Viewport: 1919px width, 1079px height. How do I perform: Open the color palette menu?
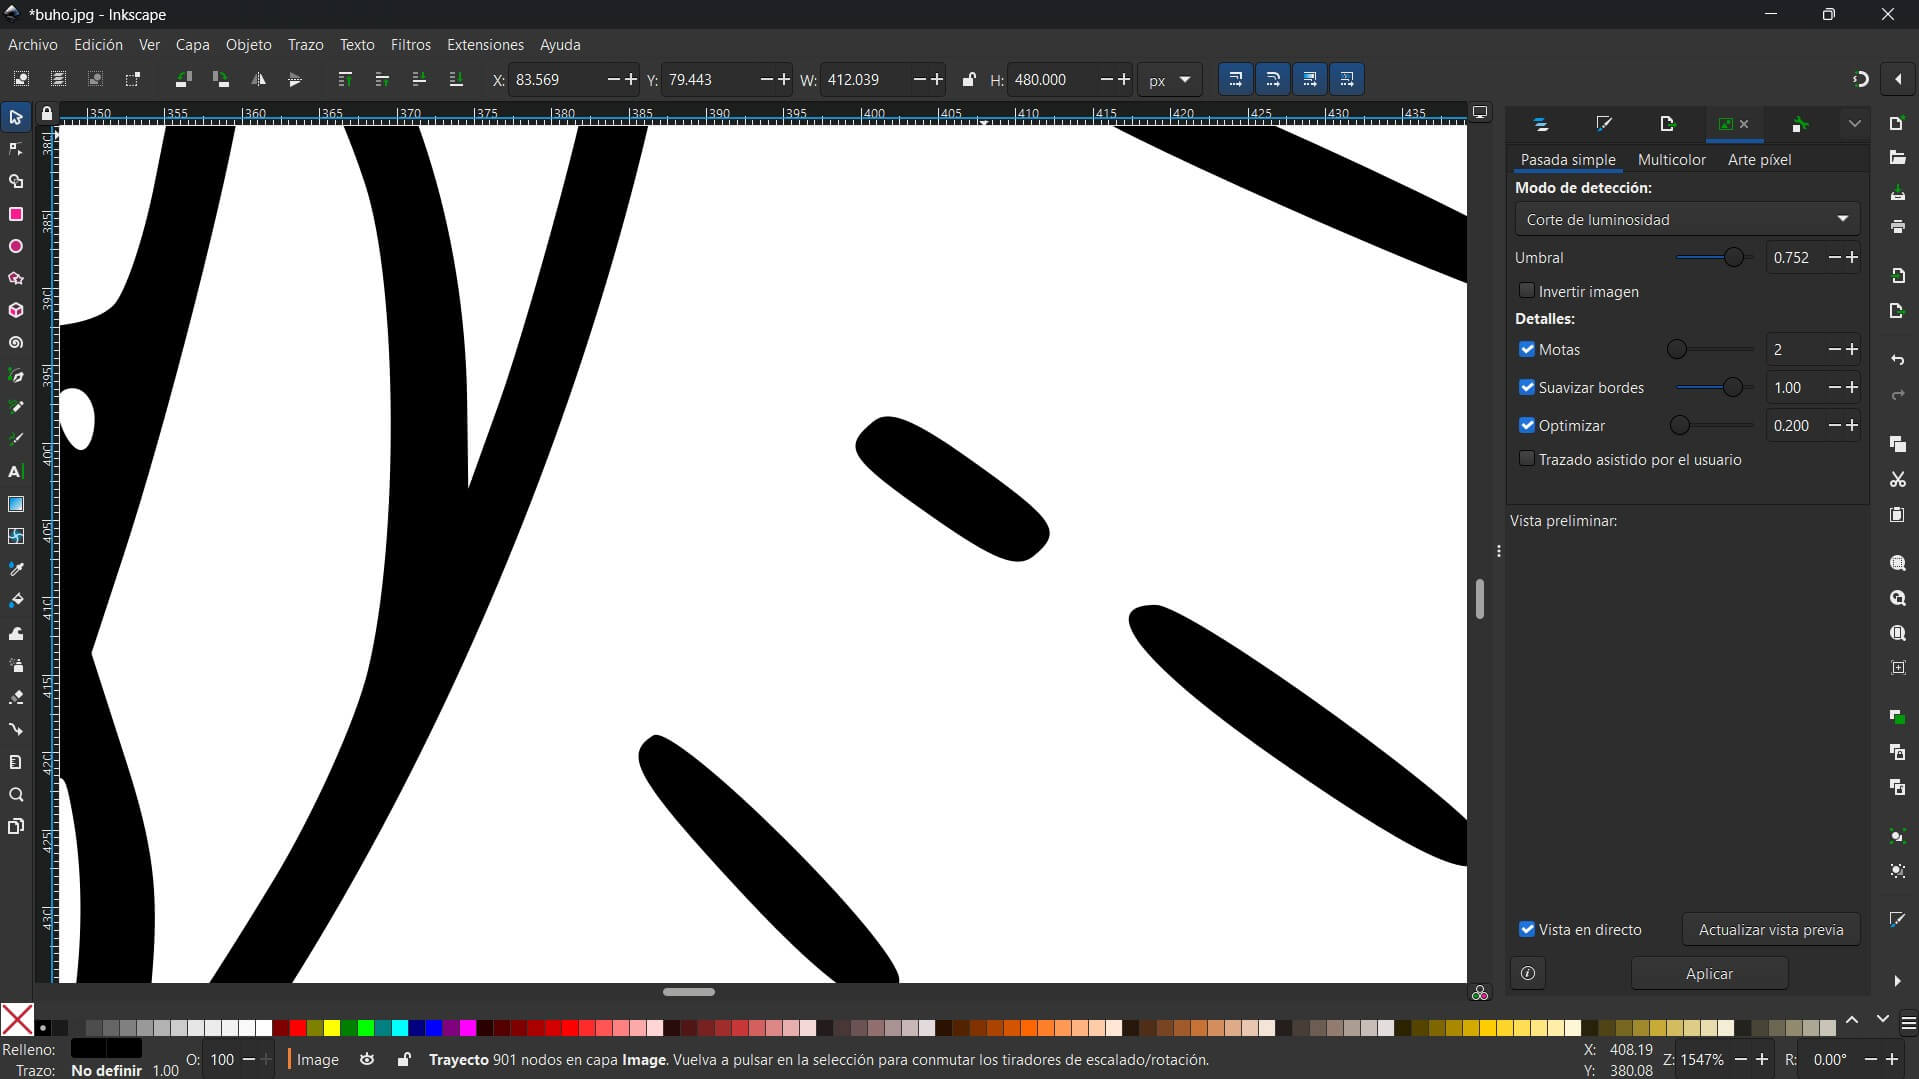(1908, 1022)
